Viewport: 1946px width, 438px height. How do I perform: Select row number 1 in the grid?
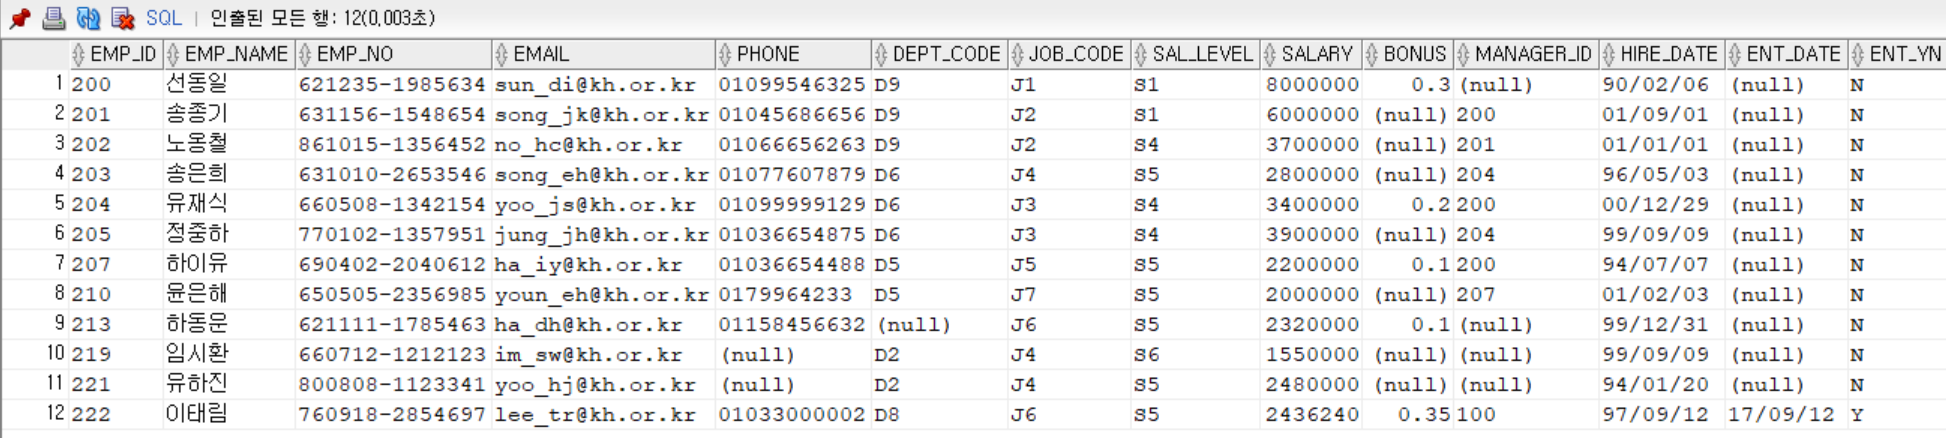[x=35, y=84]
